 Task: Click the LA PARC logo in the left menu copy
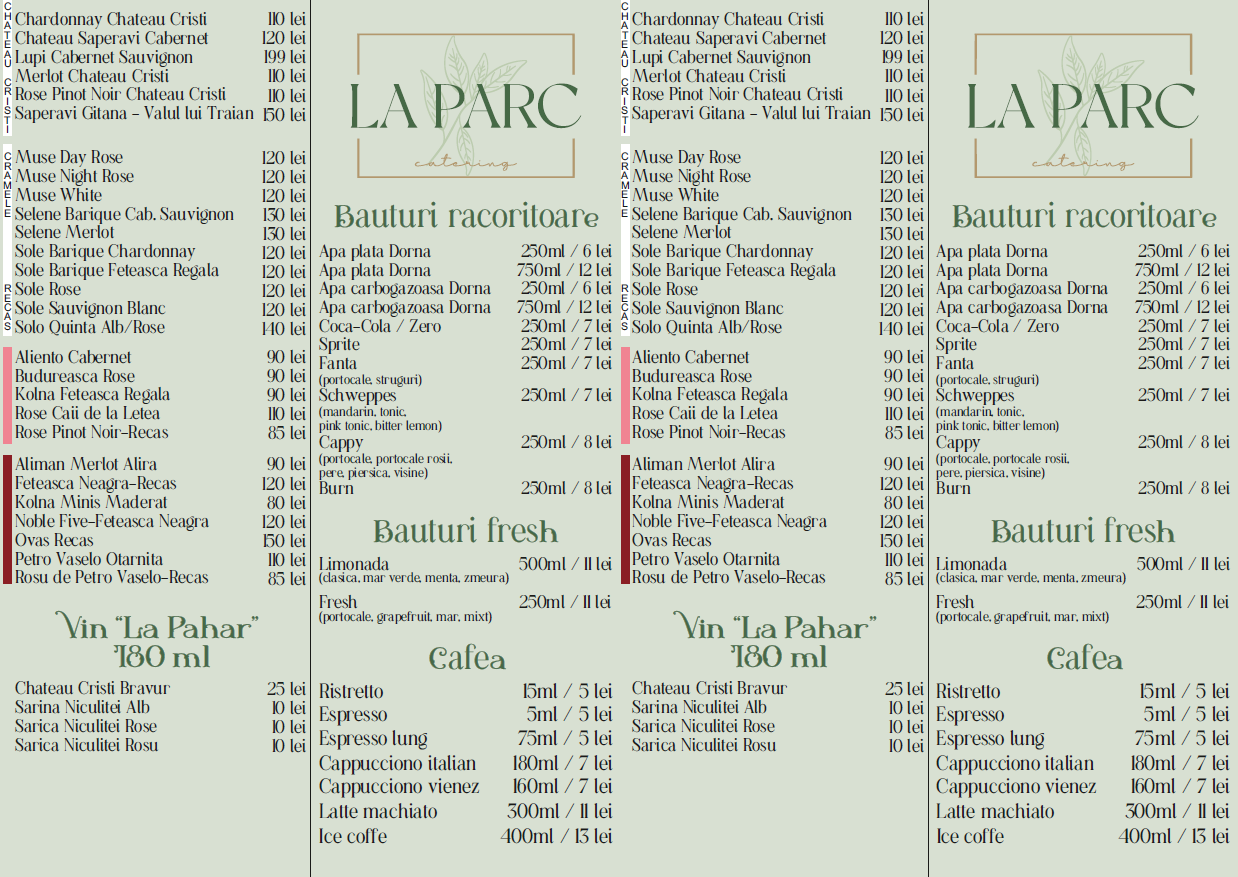tap(466, 105)
